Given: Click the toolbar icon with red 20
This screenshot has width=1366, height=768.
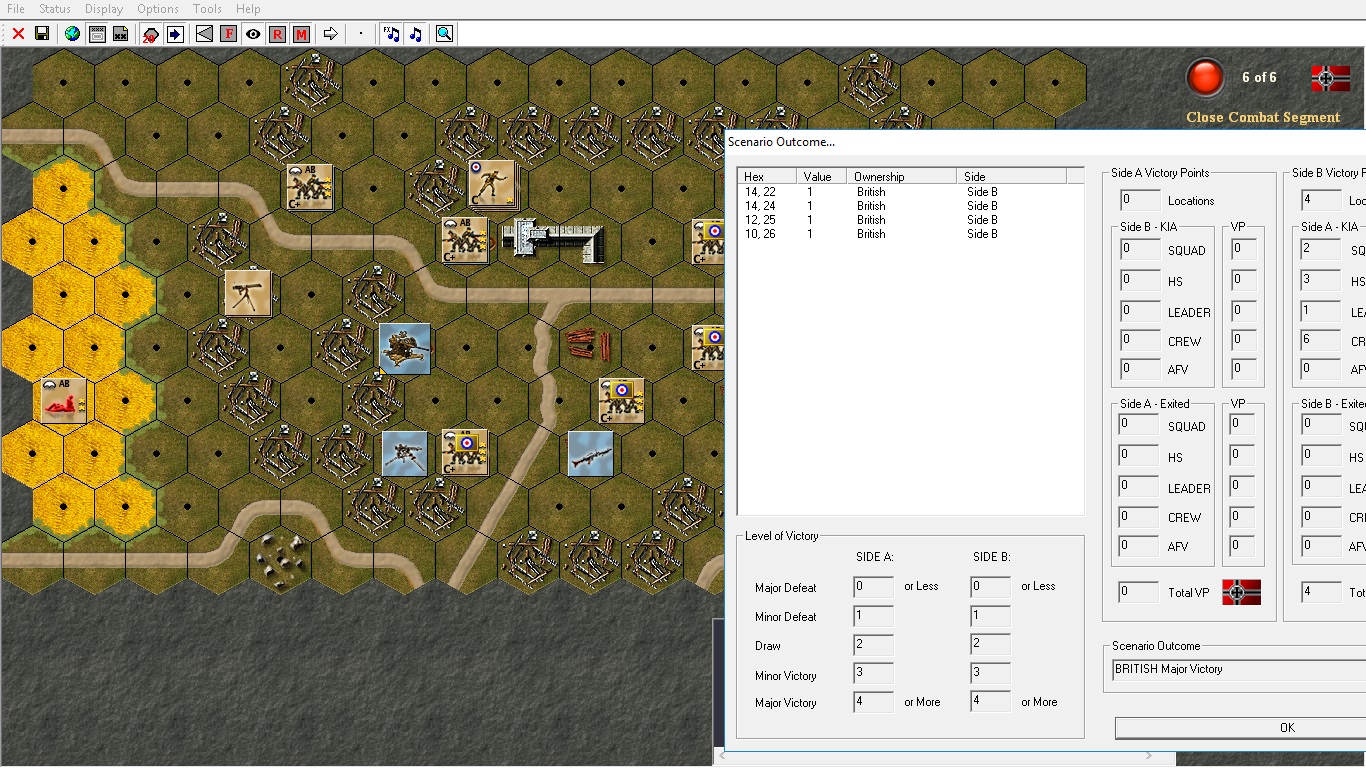Looking at the screenshot, I should click(151, 34).
